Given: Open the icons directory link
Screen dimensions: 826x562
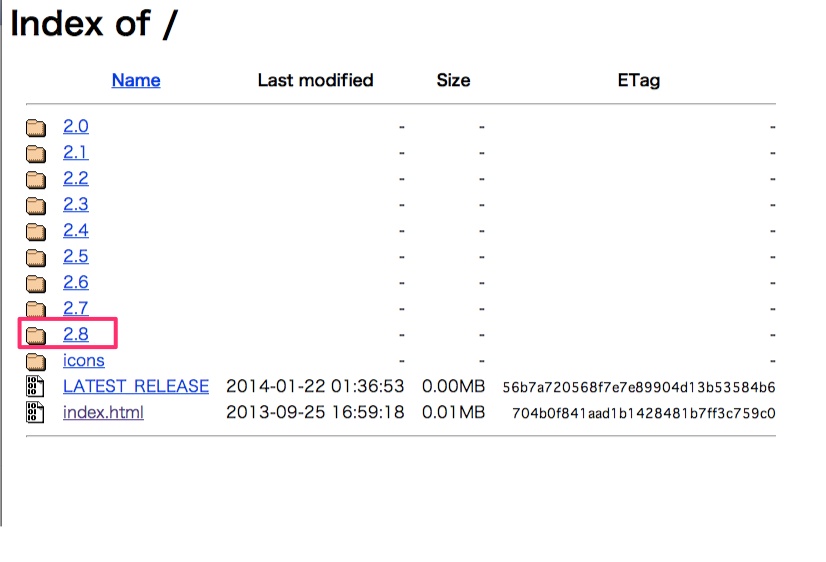Looking at the screenshot, I should (84, 360).
